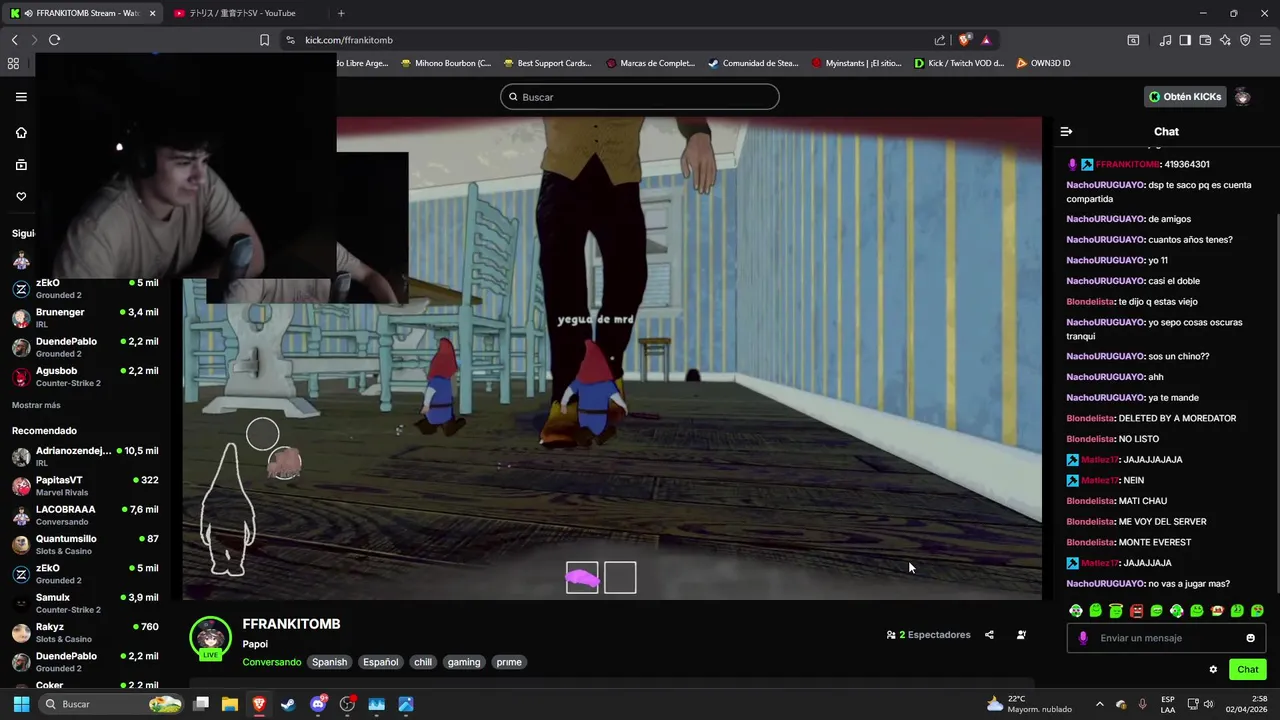The width and height of the screenshot is (1280, 720).
Task: Open Brave Shields icon in address bar
Action: tap(964, 40)
